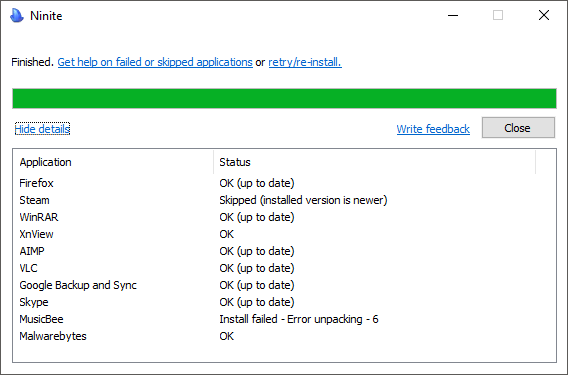Click 'Install failed - Error unpacking - 6' status
Screen dimensions: 568x375
pos(299,319)
